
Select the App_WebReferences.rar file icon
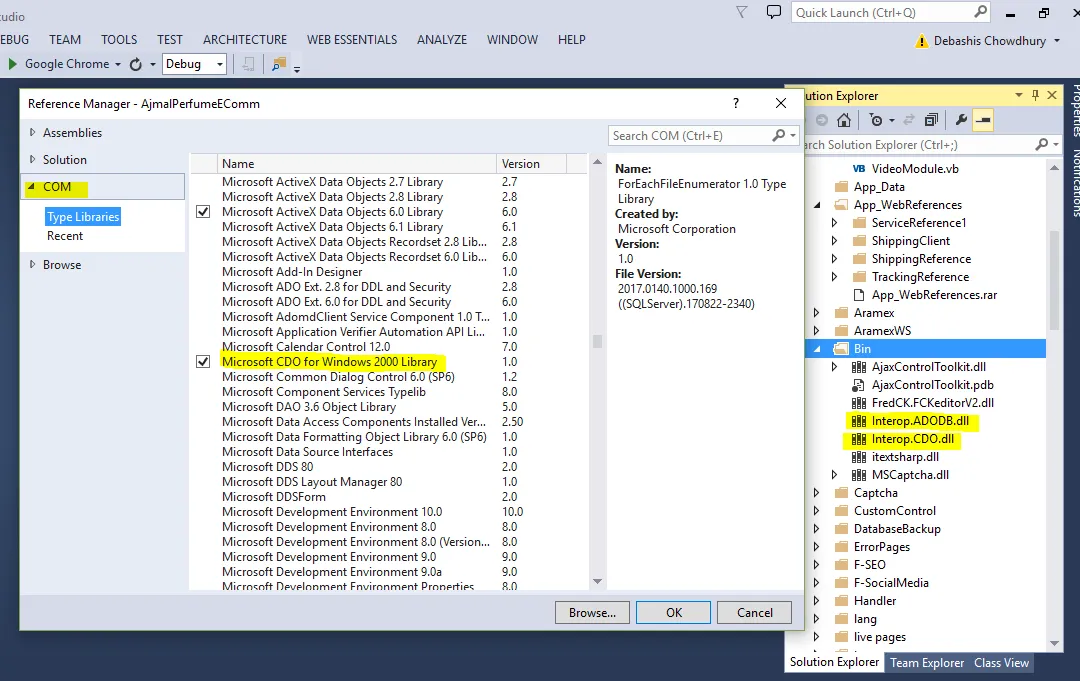(859, 295)
